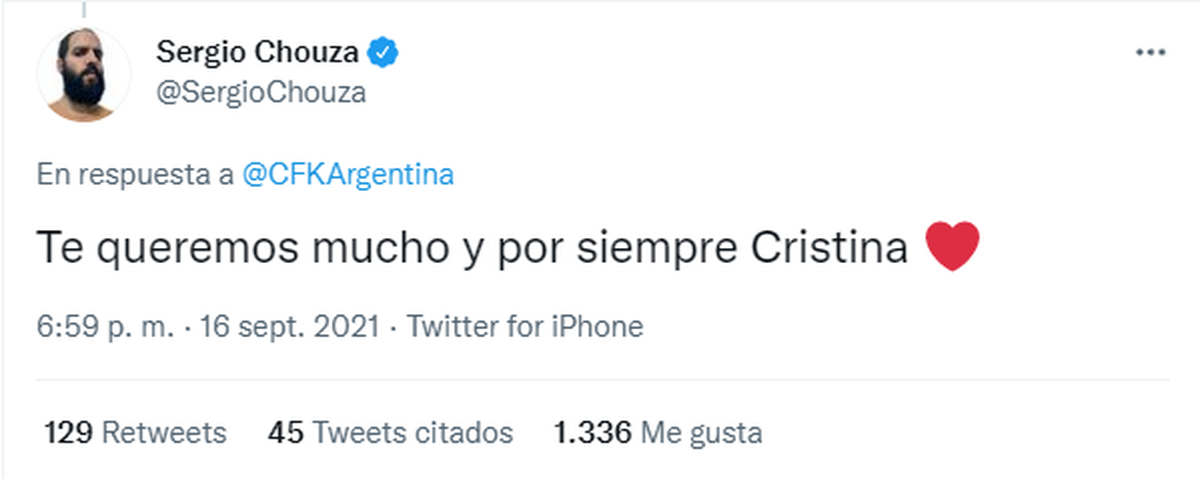Open the Sergio Chouza display name

coord(258,53)
